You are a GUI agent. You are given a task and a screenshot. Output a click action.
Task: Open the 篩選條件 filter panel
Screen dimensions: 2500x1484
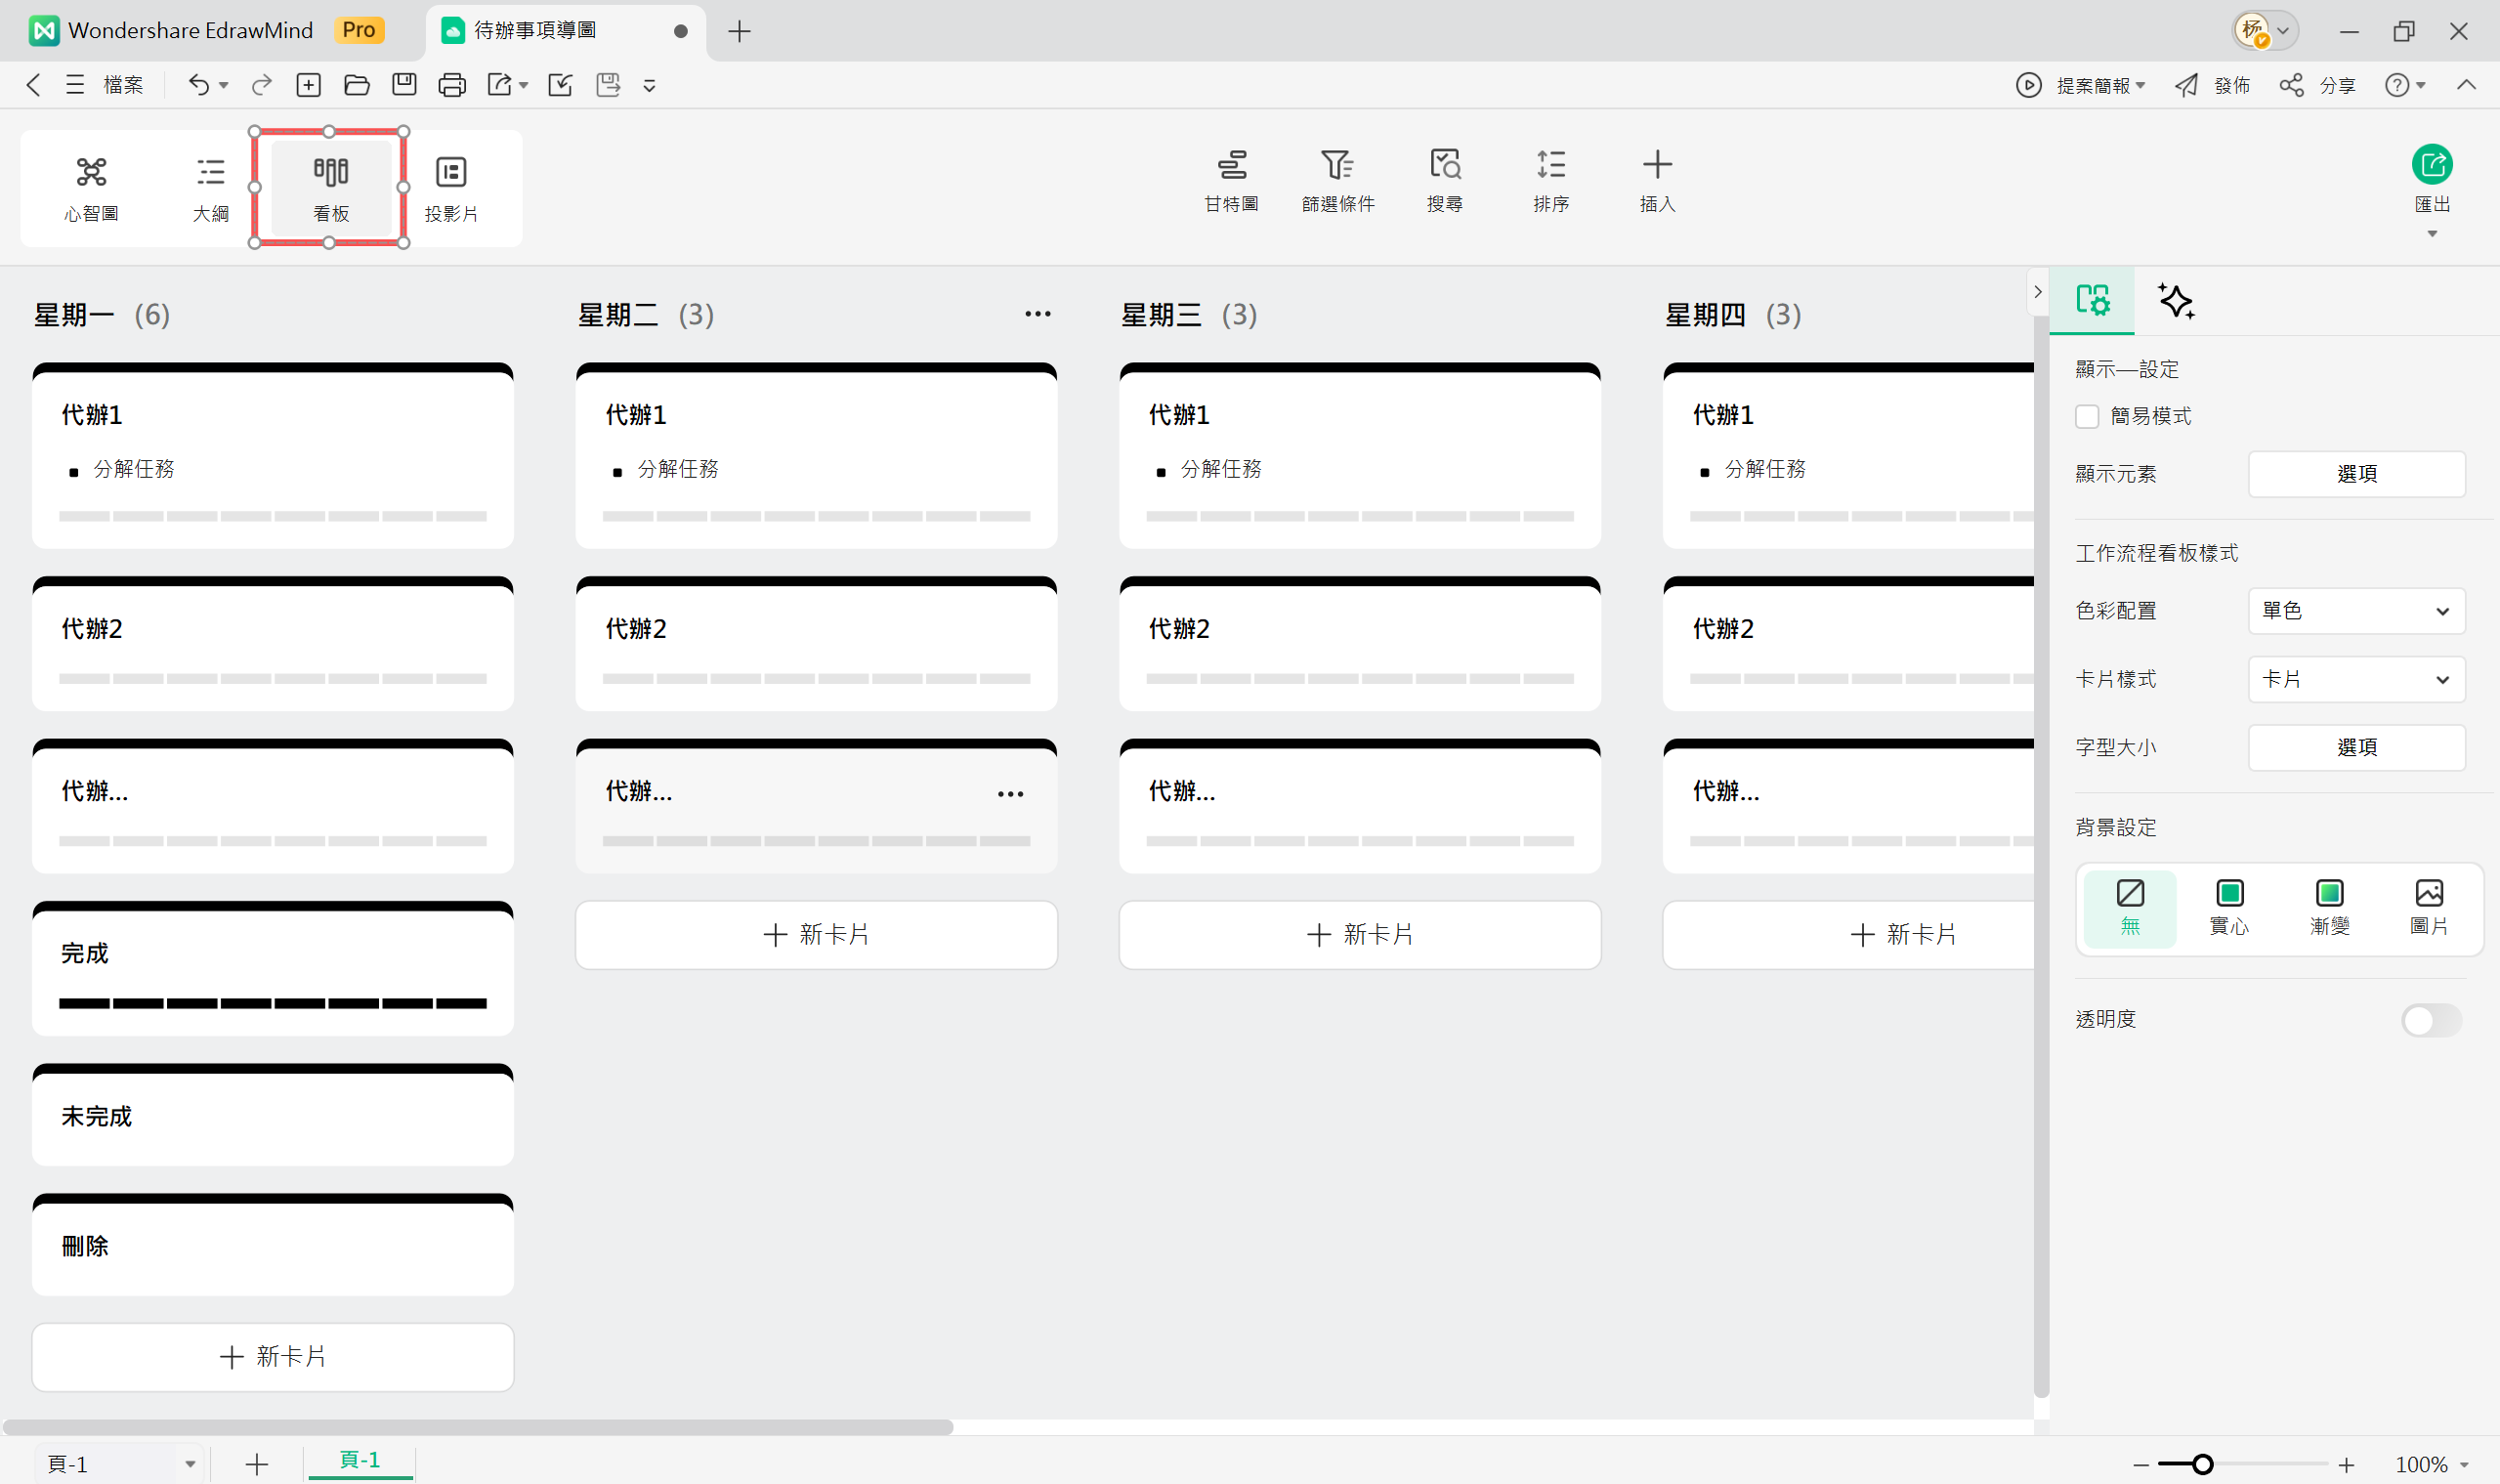click(x=1338, y=180)
